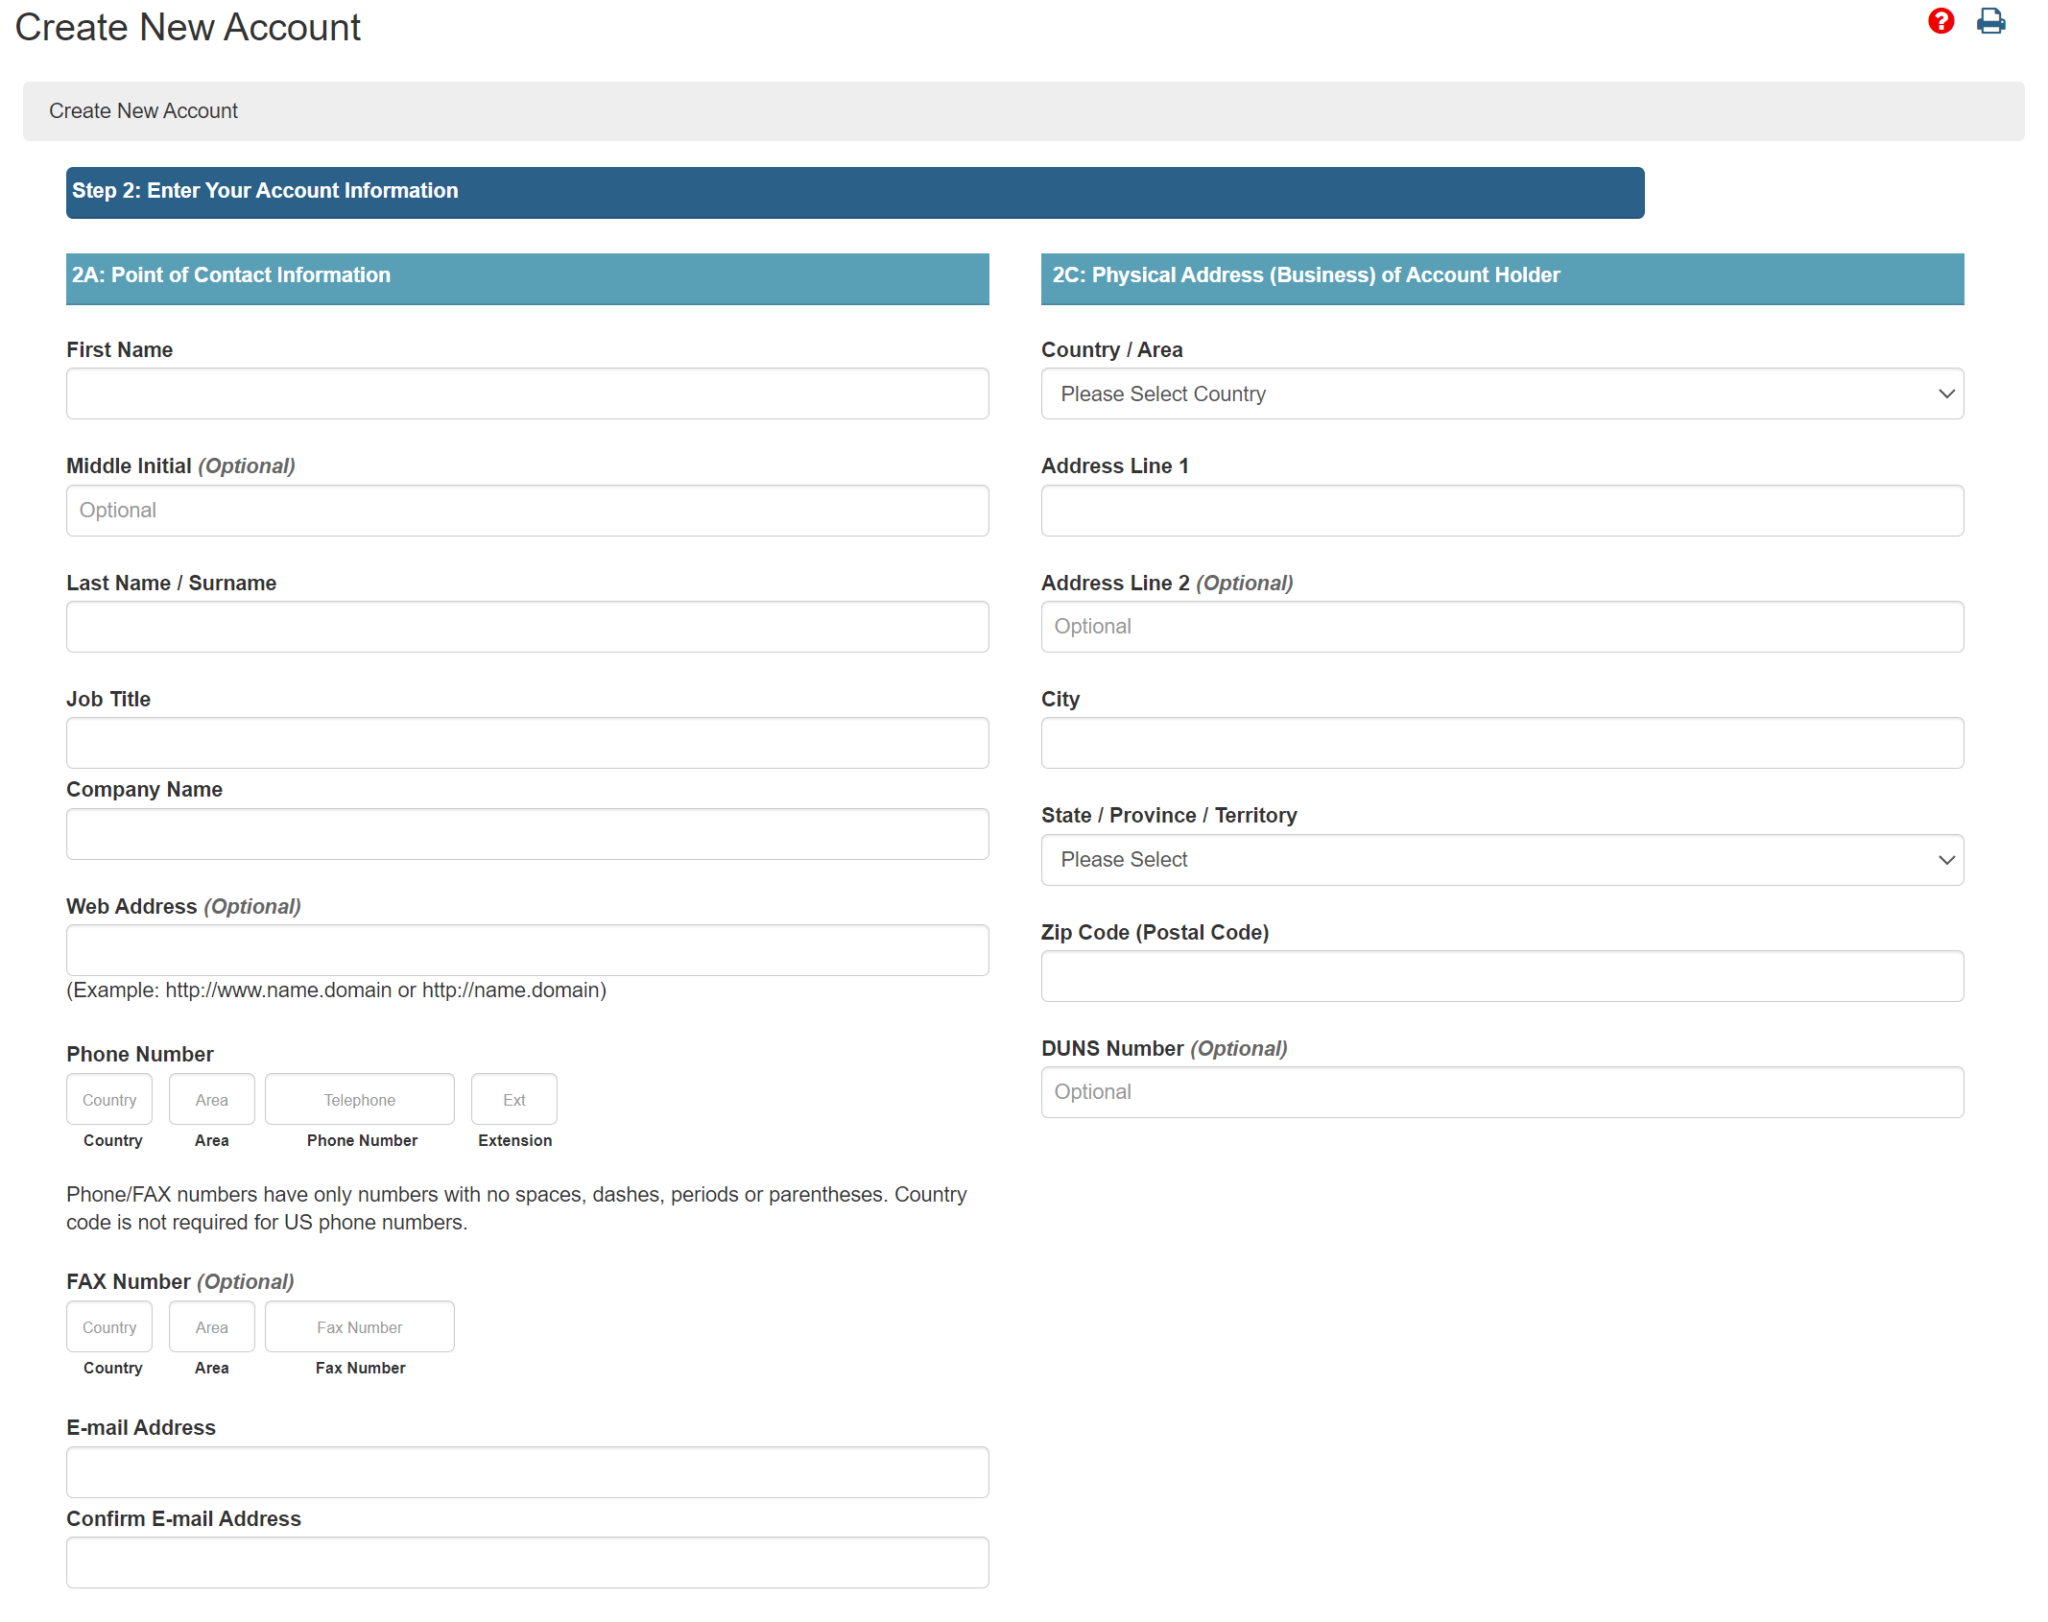Viewport: 2048px width, 1622px height.
Task: Select the E-mail Address field
Action: click(527, 1472)
